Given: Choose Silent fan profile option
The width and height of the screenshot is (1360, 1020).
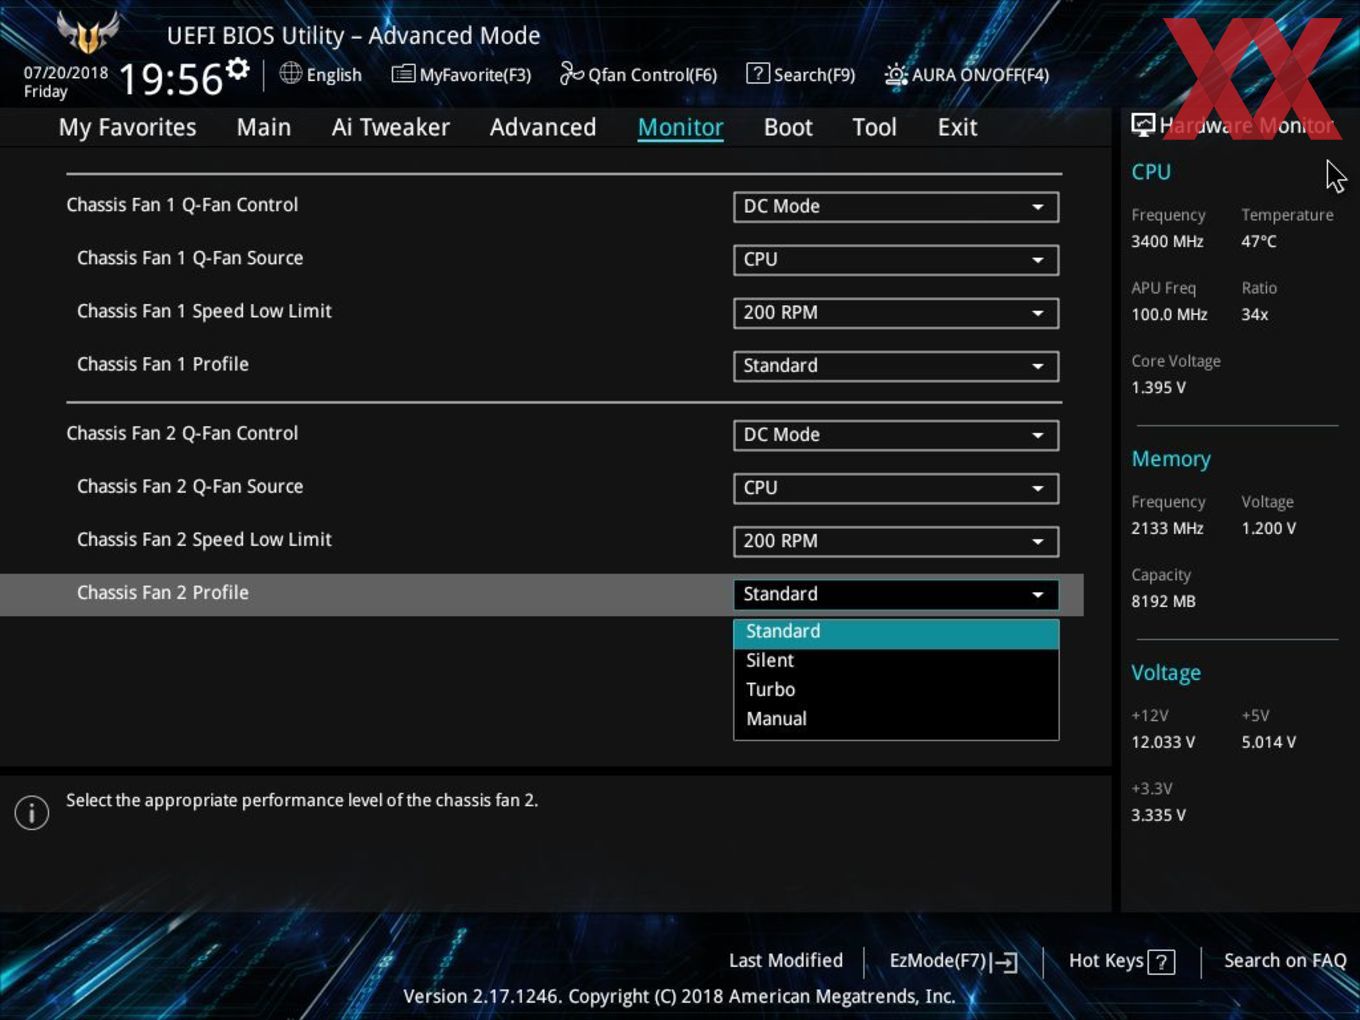Looking at the screenshot, I should click(896, 661).
